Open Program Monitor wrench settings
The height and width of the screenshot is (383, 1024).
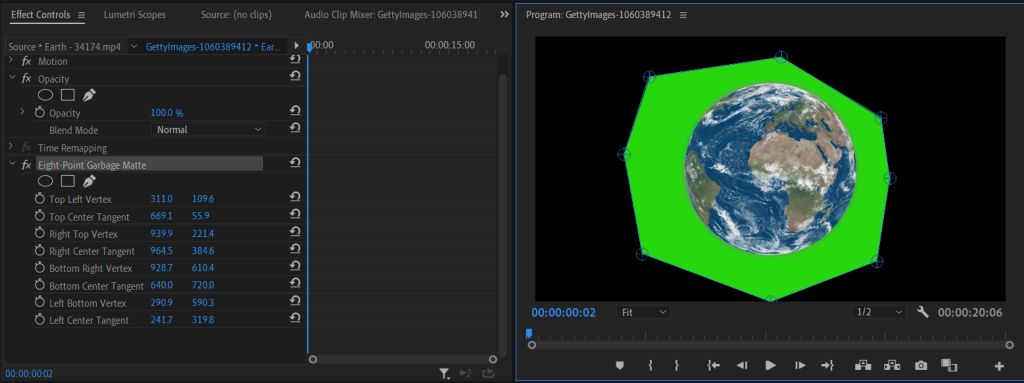point(923,312)
